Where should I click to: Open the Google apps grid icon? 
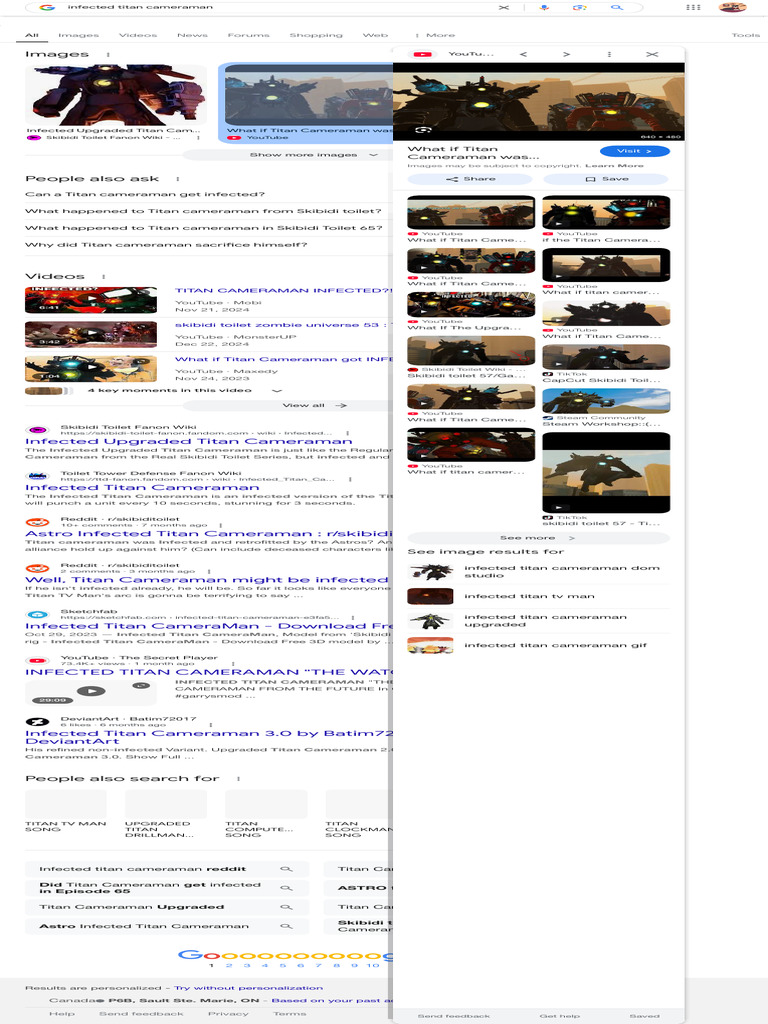click(x=694, y=7)
